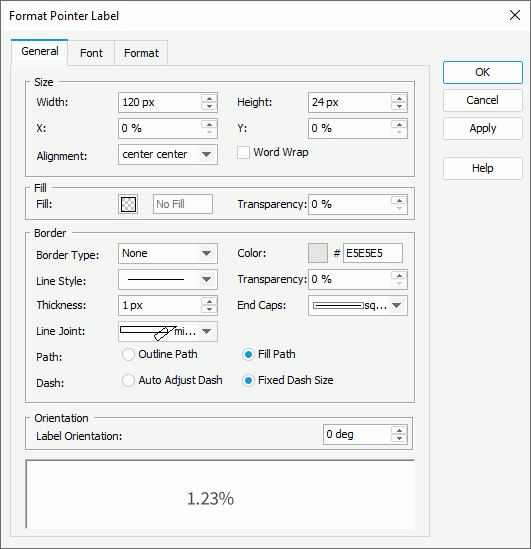
Task: Decrease Width with the down spinner arrow
Action: click(209, 106)
